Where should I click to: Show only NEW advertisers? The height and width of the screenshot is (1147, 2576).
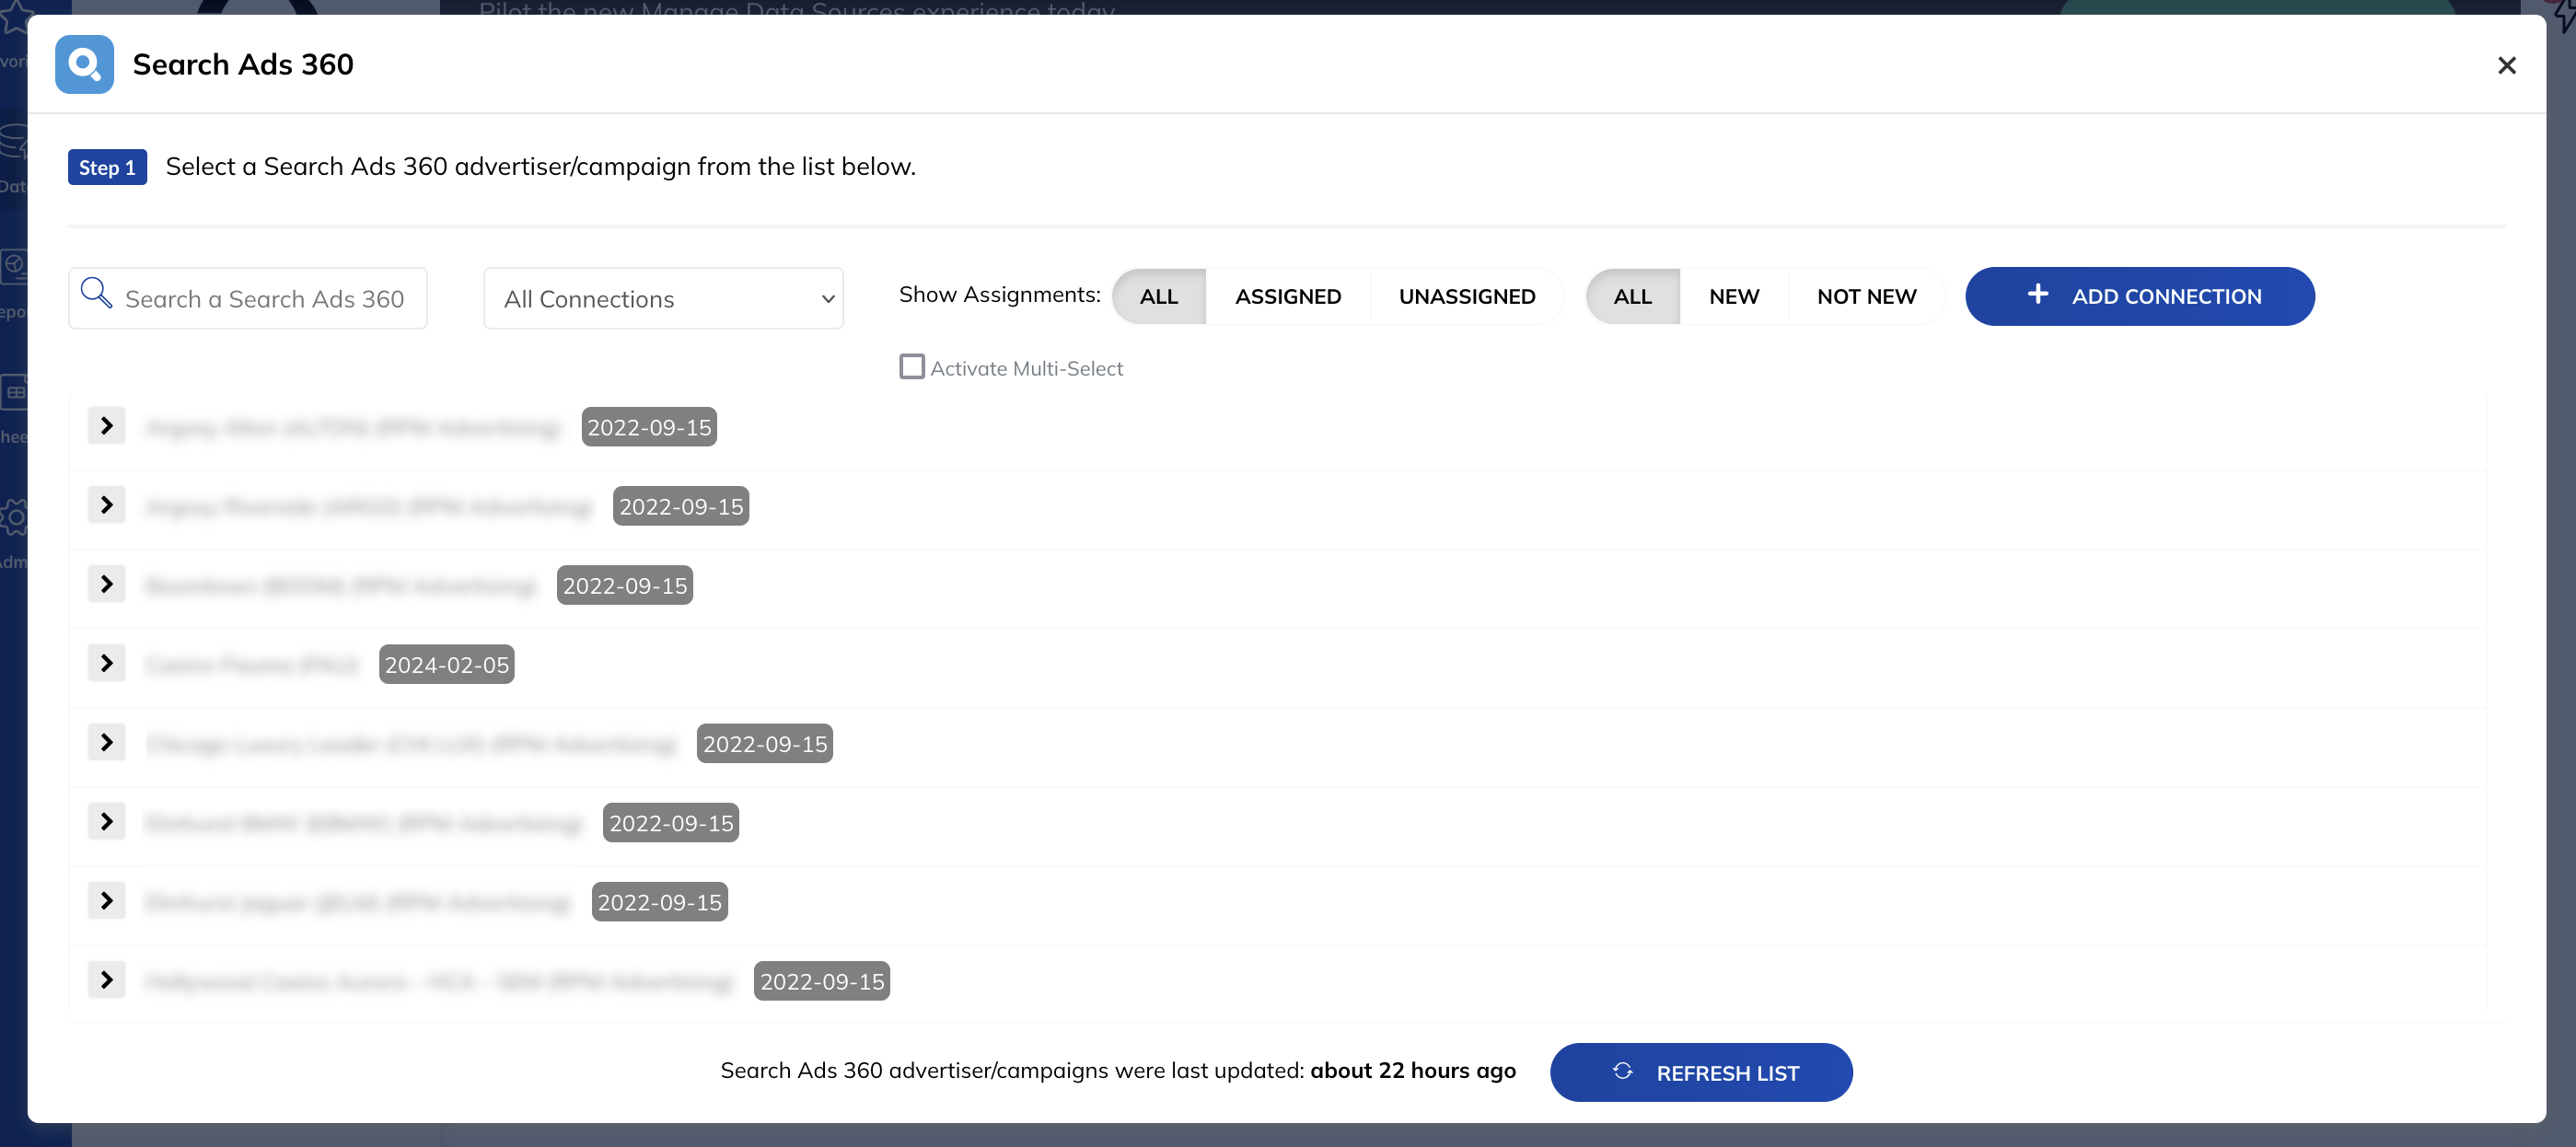1734,297
